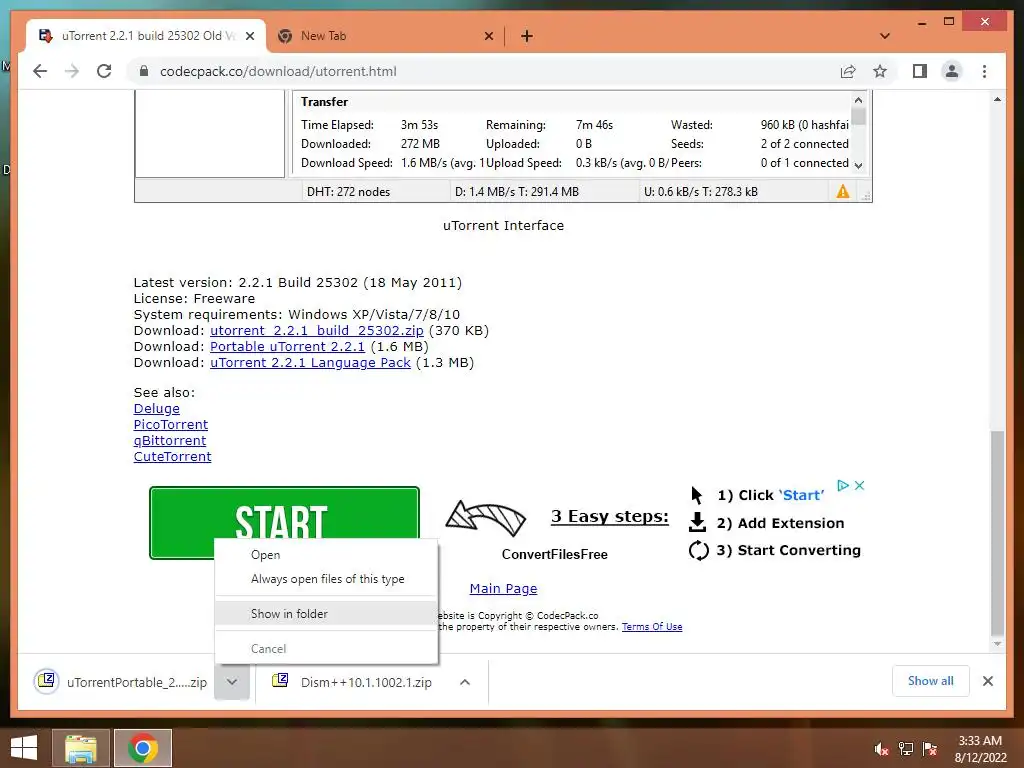
Task: Open the Main Page link
Action: [x=504, y=588]
